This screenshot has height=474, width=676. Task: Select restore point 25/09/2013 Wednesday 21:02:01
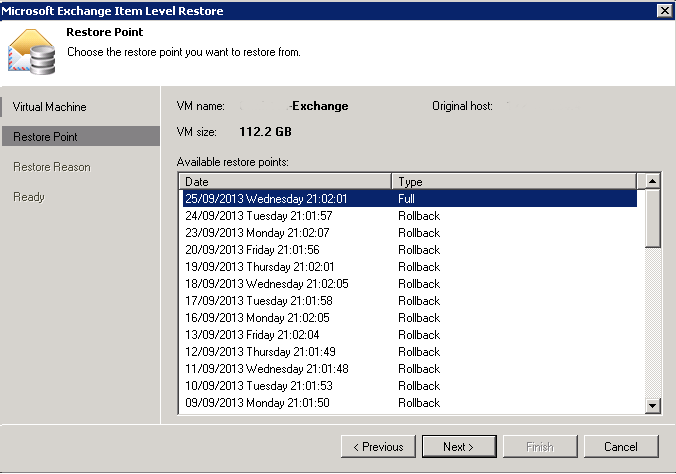tap(410, 198)
